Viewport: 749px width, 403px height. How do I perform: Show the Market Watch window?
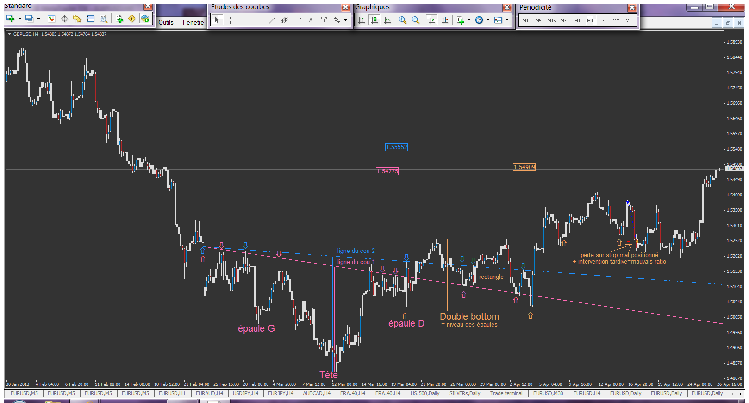(x=51, y=19)
